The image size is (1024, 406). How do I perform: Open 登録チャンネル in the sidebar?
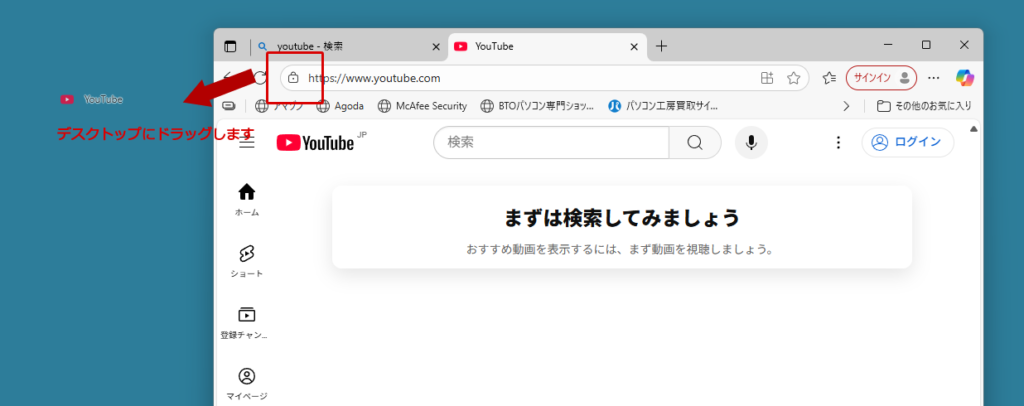(x=245, y=322)
